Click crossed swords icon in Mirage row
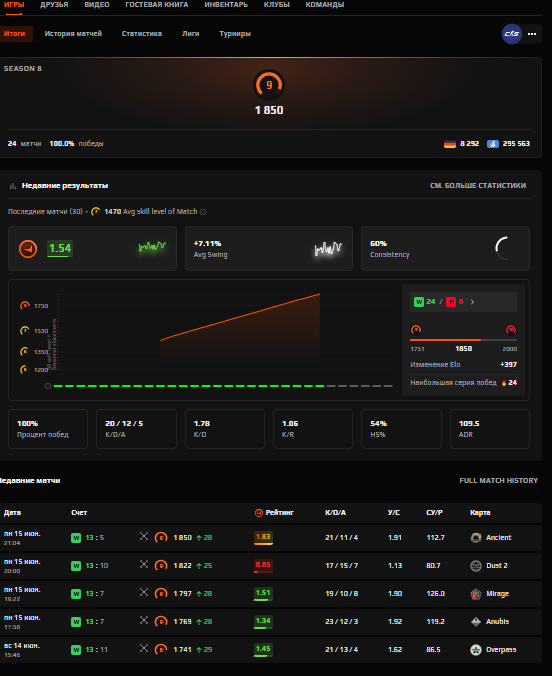The height and width of the screenshot is (676, 552). [x=144, y=592]
